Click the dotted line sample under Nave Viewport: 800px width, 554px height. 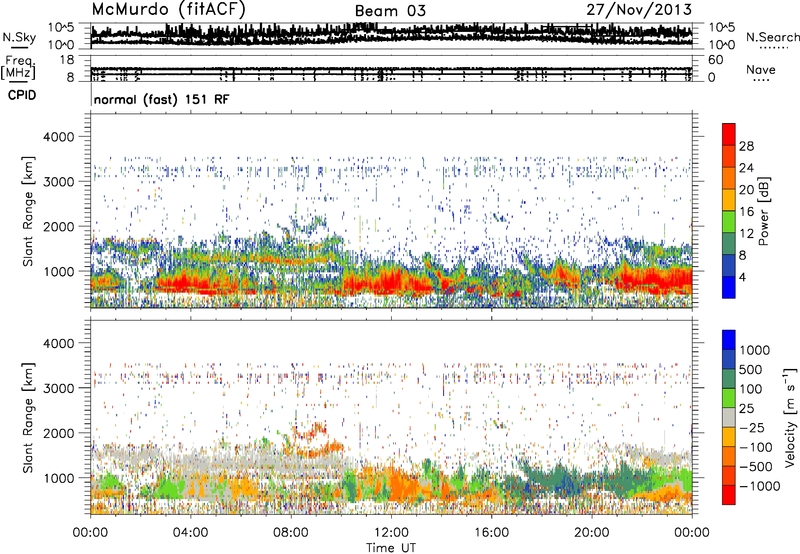coord(761,80)
